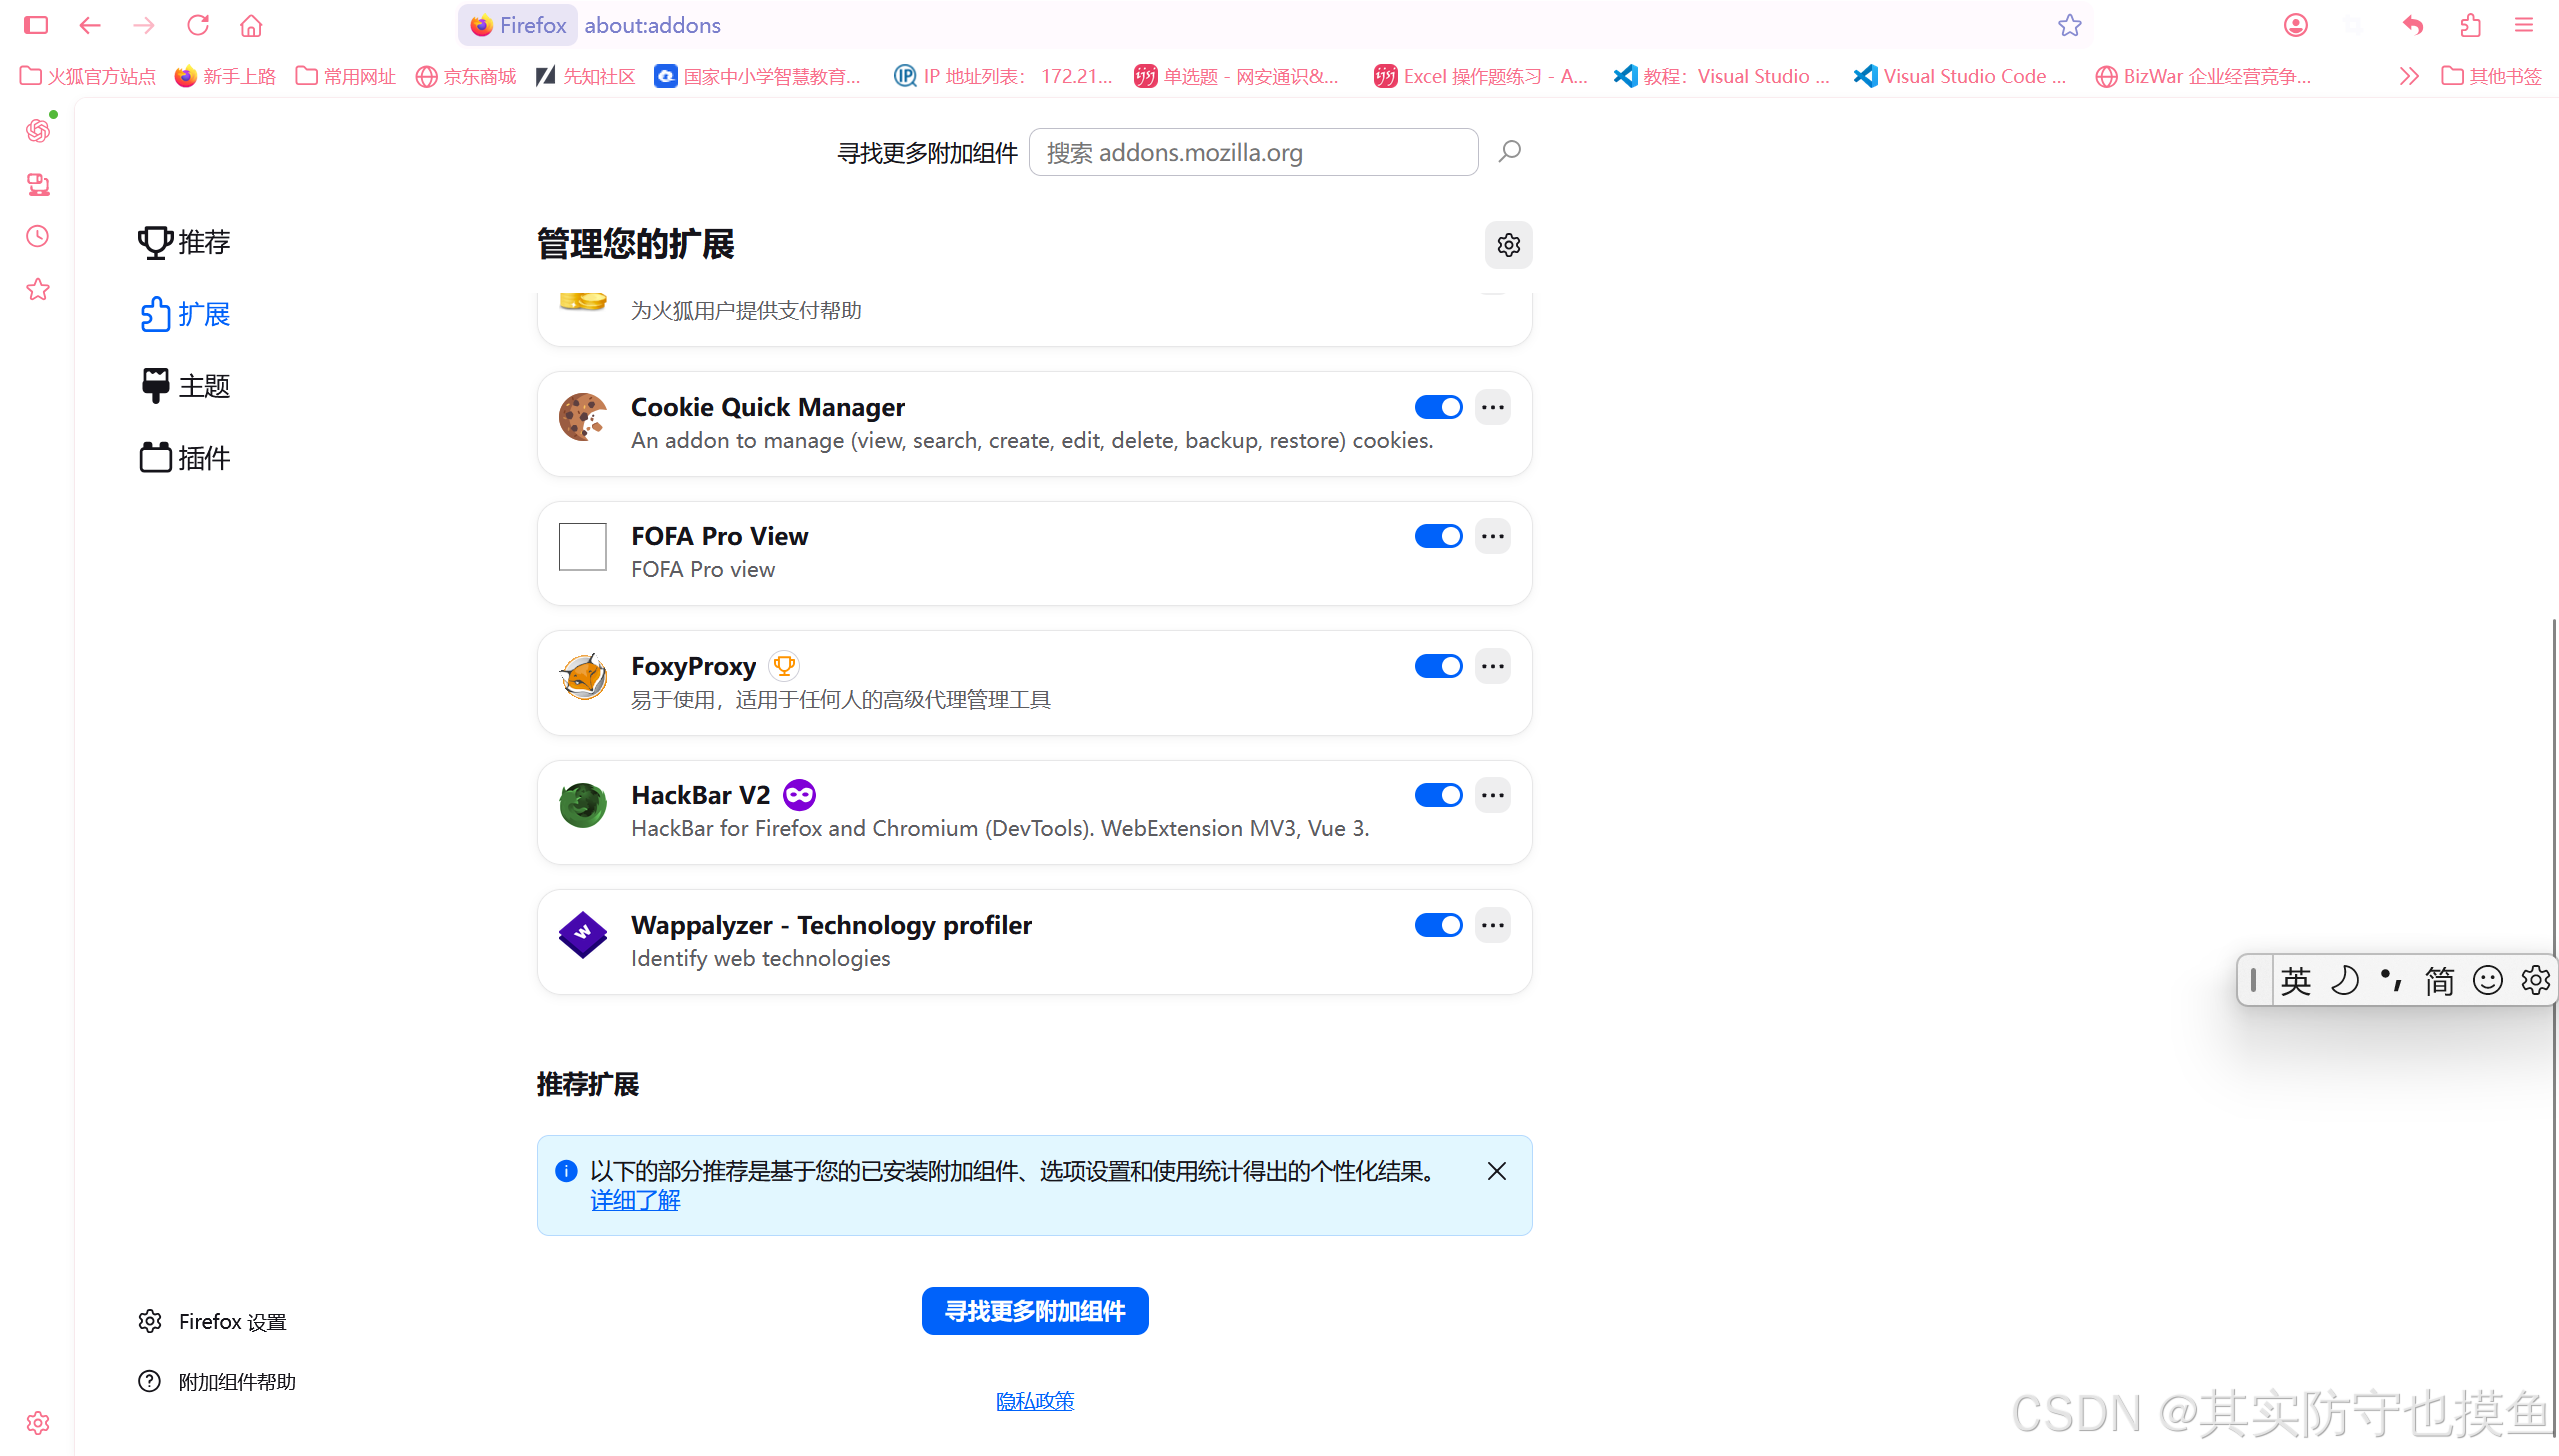Open 附加组件帮助
The image size is (2559, 1456).
(x=217, y=1382)
